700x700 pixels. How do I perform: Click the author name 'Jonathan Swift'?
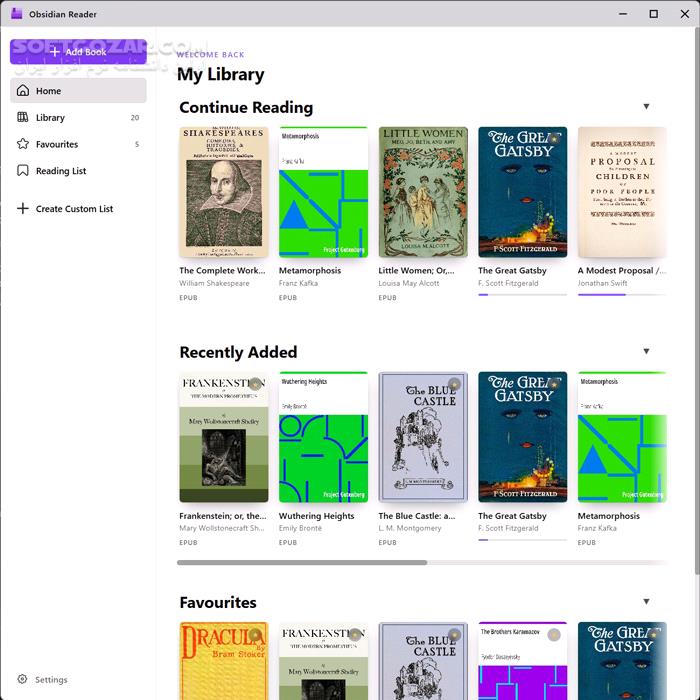click(x=602, y=283)
